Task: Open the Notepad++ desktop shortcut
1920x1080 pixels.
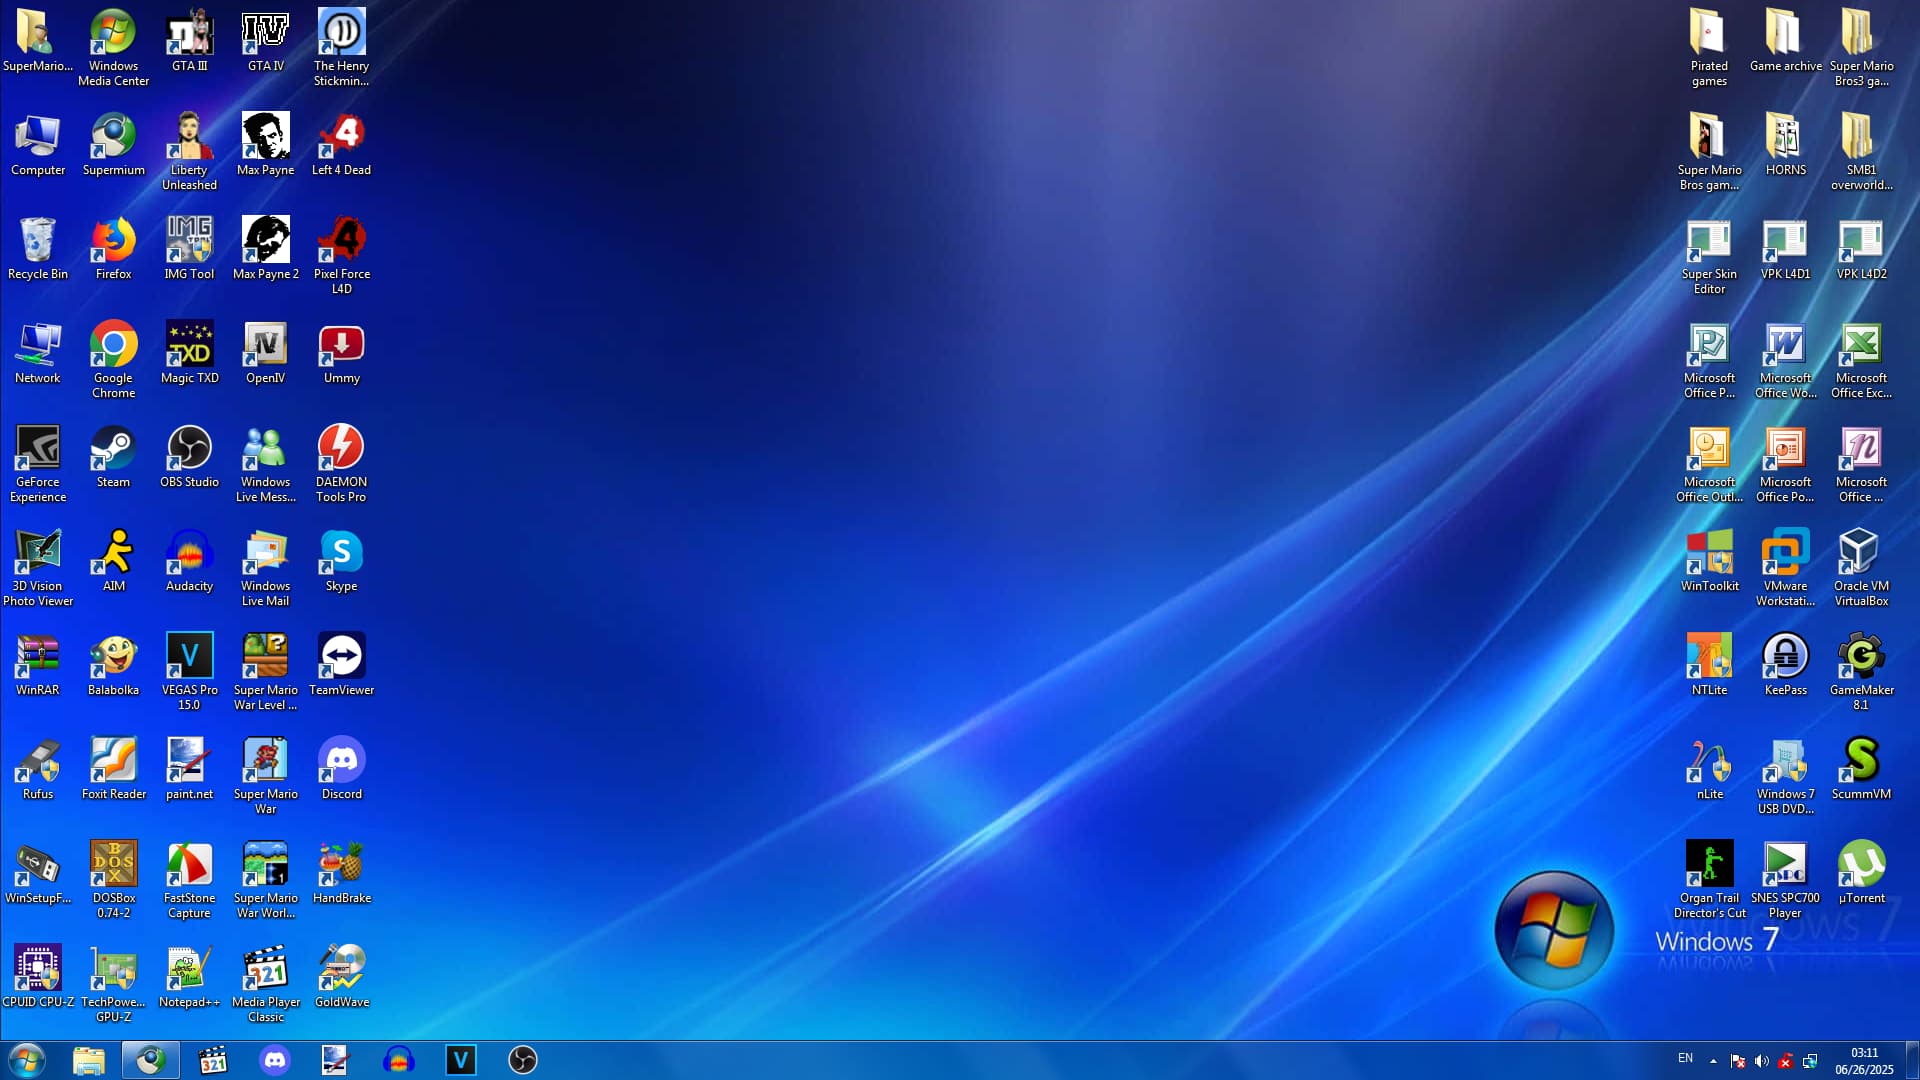Action: [x=189, y=977]
